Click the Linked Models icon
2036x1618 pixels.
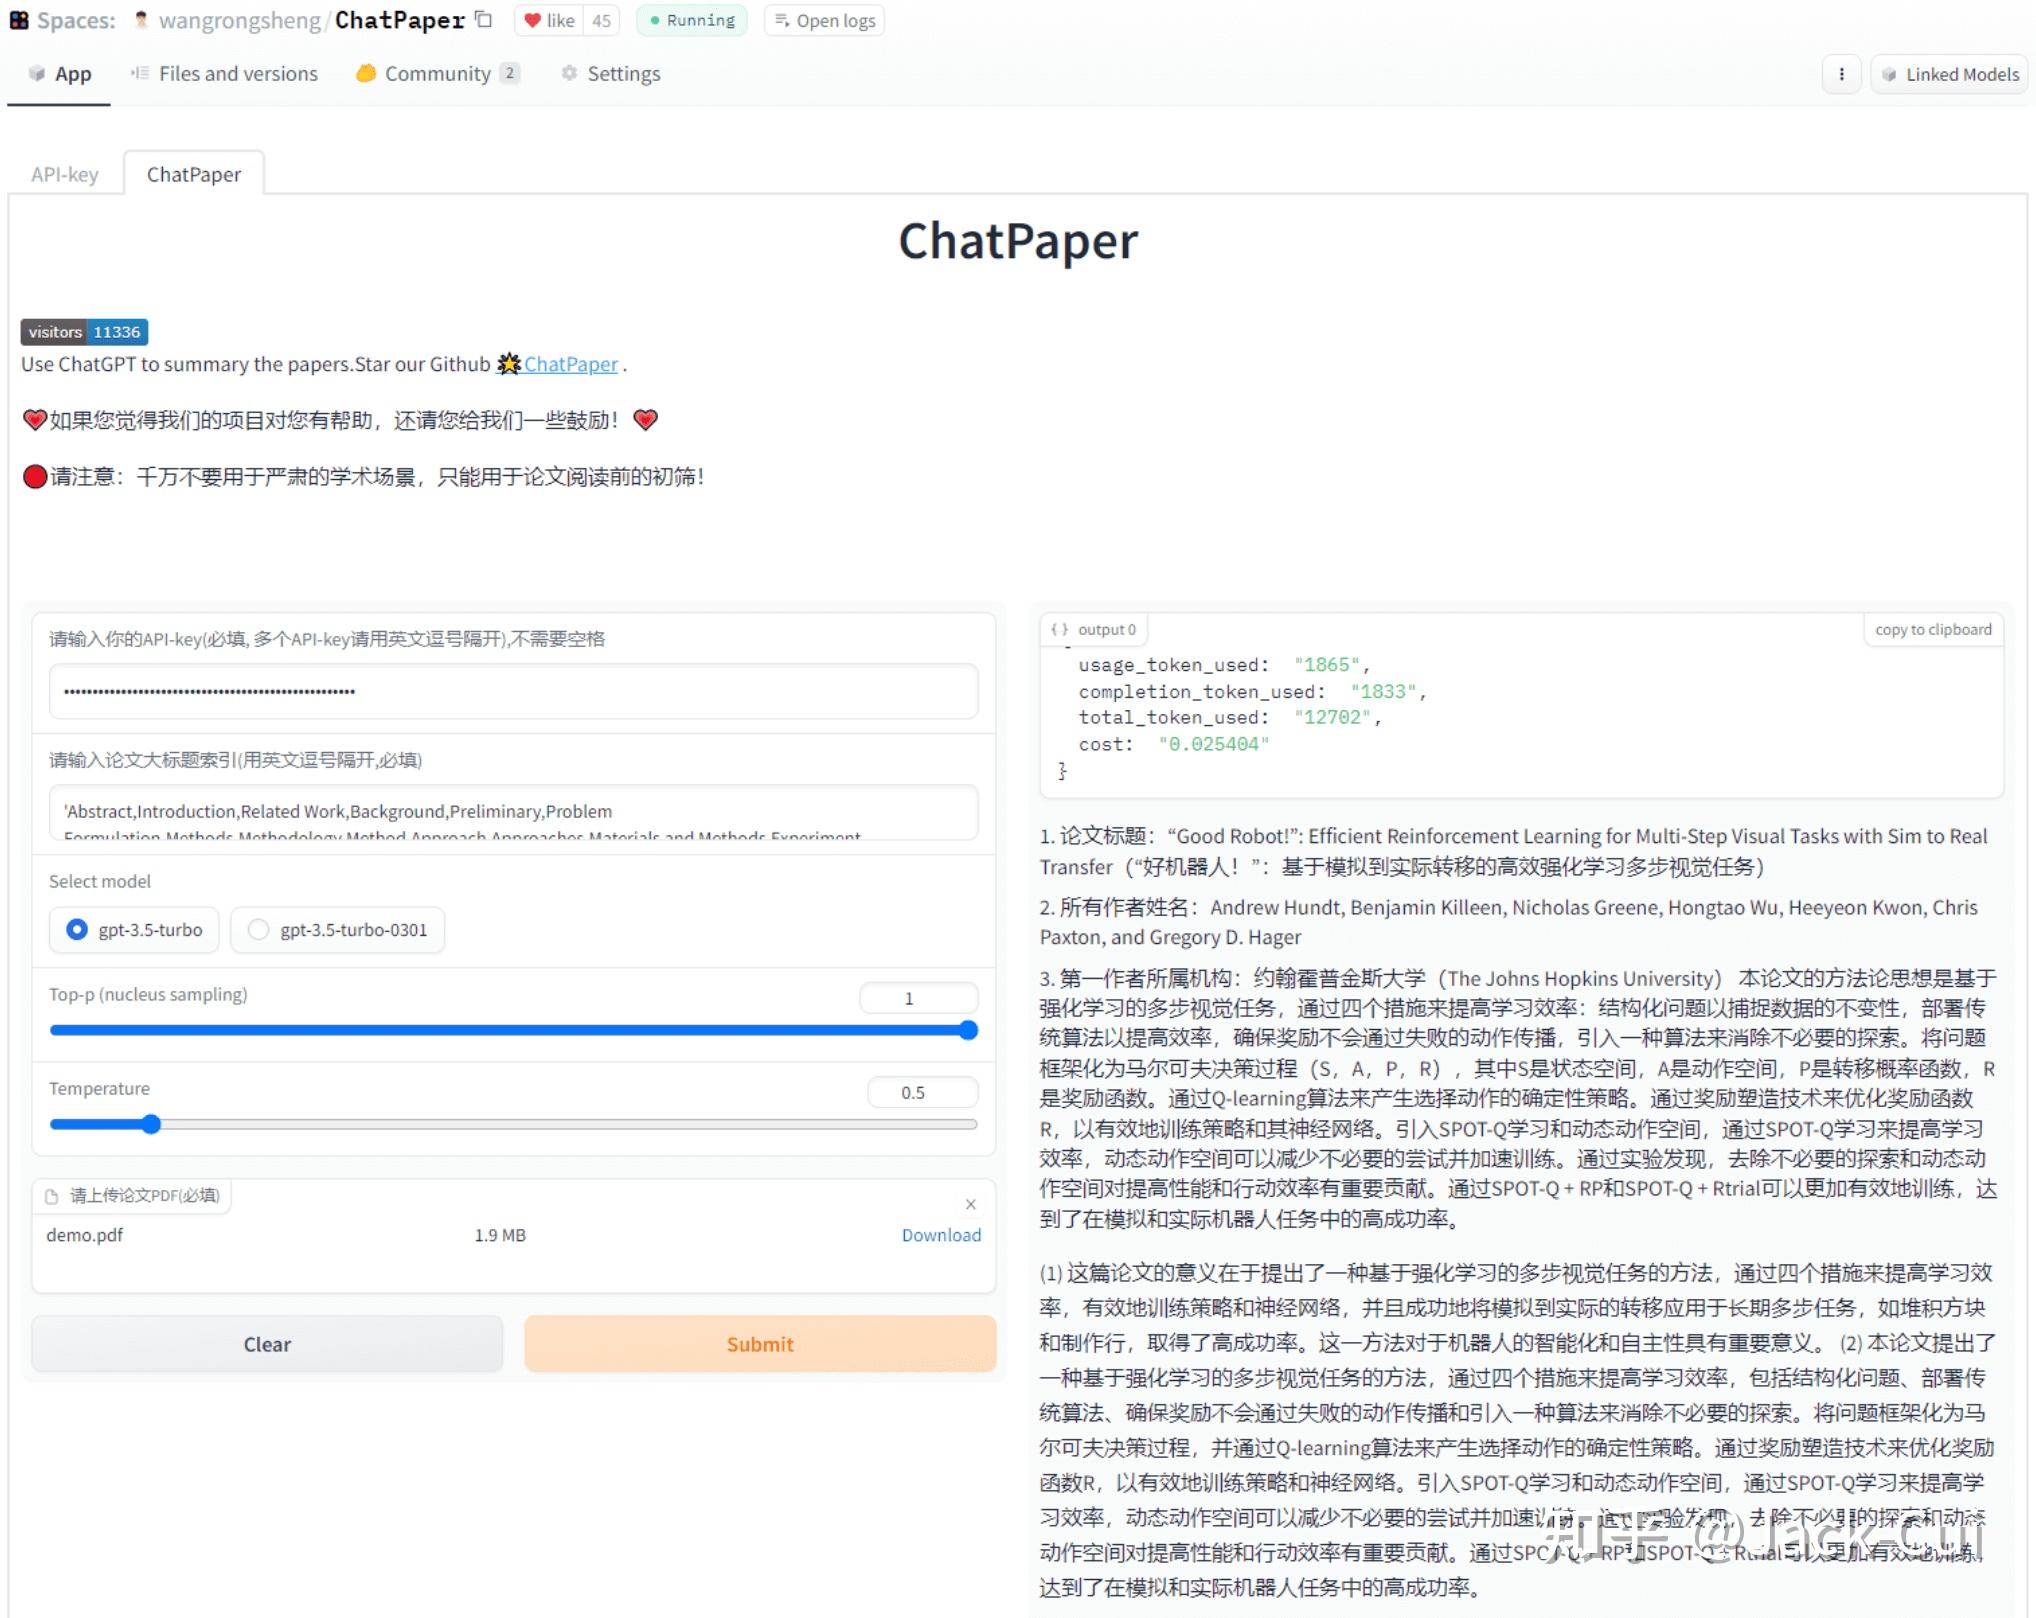pyautogui.click(x=1890, y=74)
